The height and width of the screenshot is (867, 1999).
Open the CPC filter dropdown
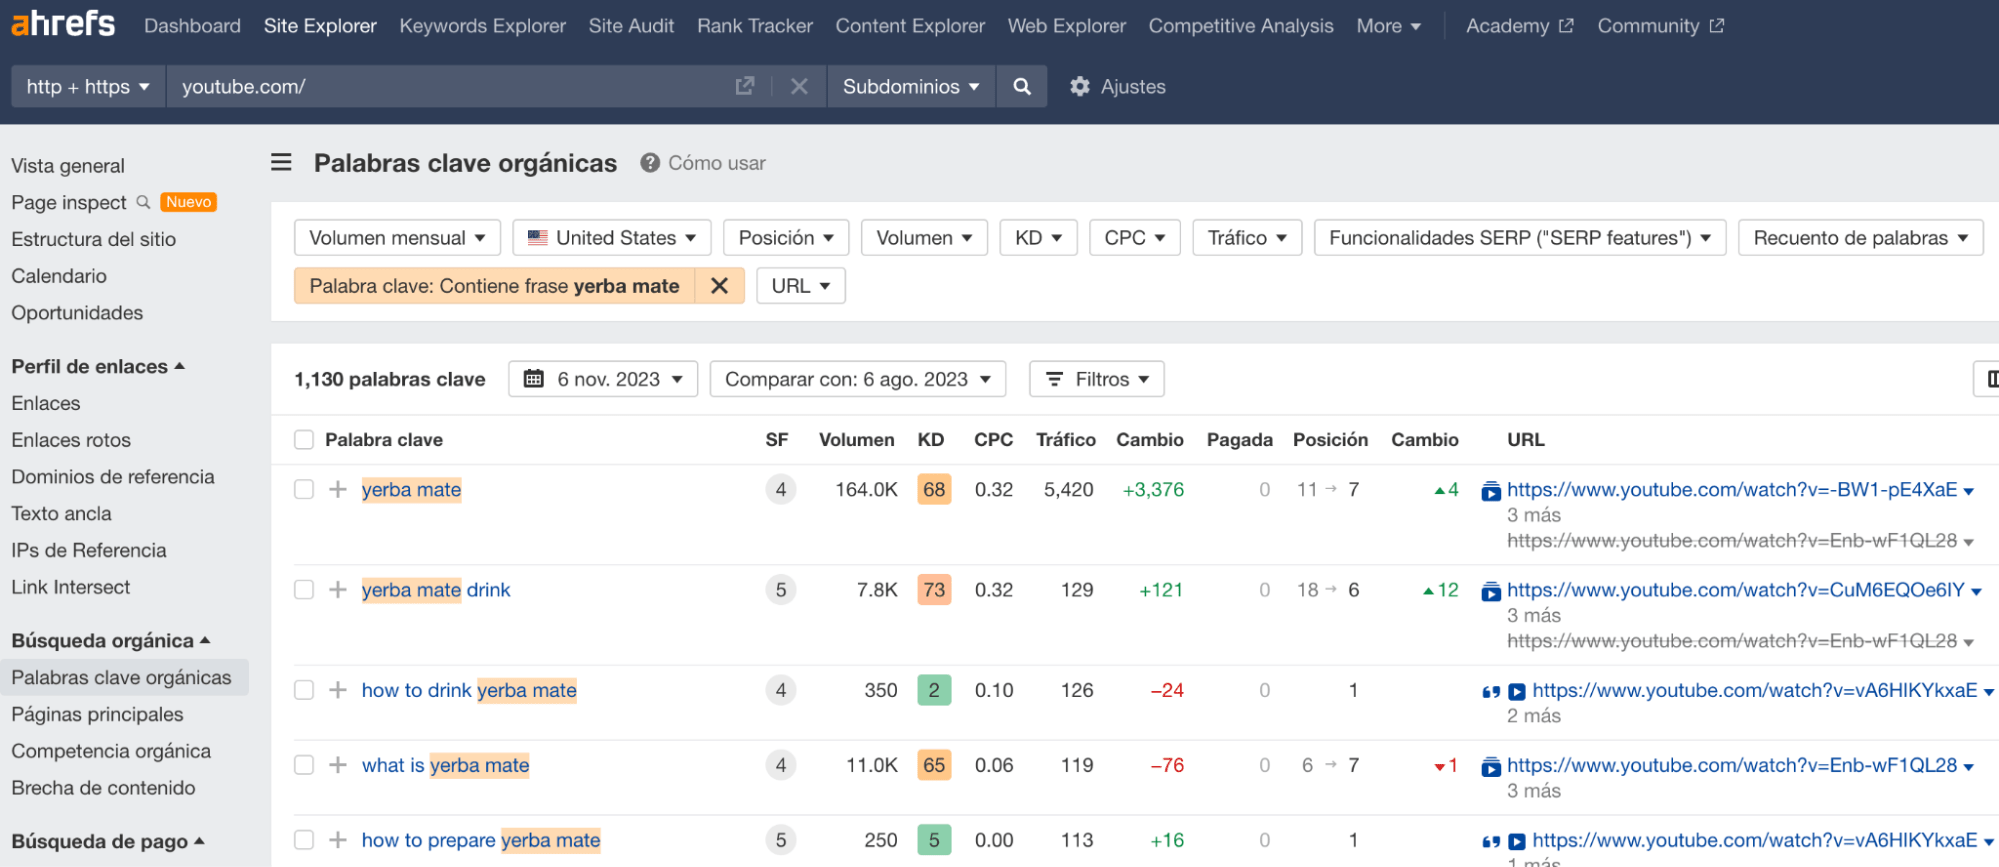coord(1135,238)
